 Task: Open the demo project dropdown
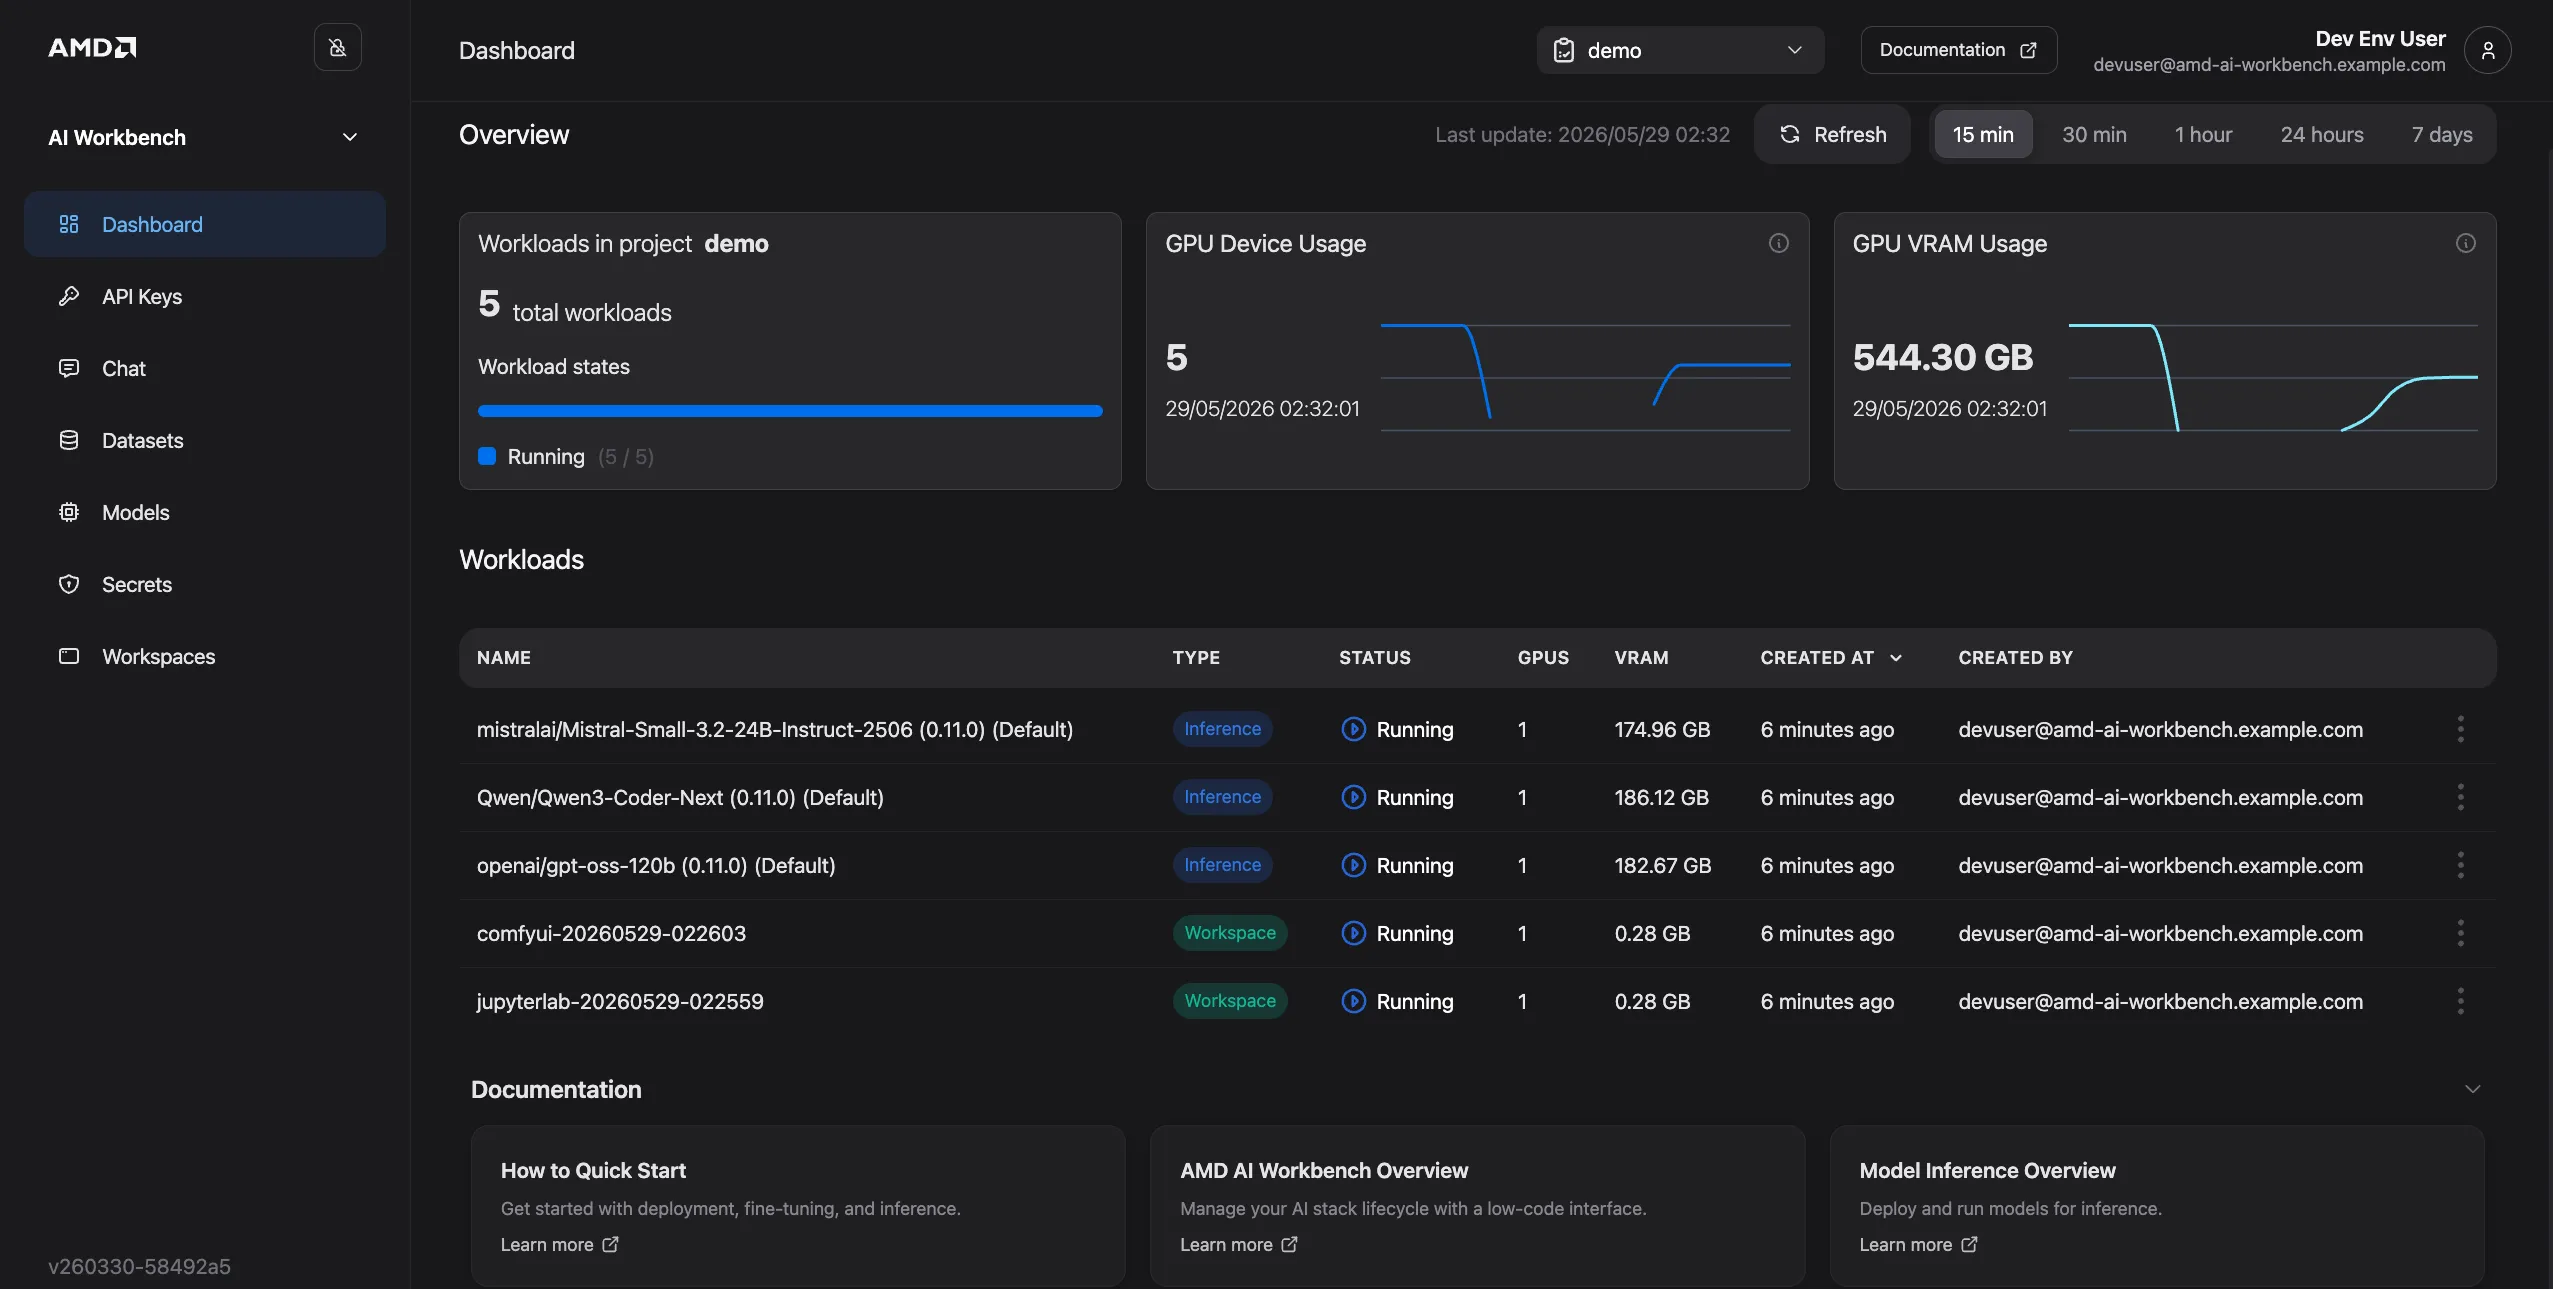1680,50
